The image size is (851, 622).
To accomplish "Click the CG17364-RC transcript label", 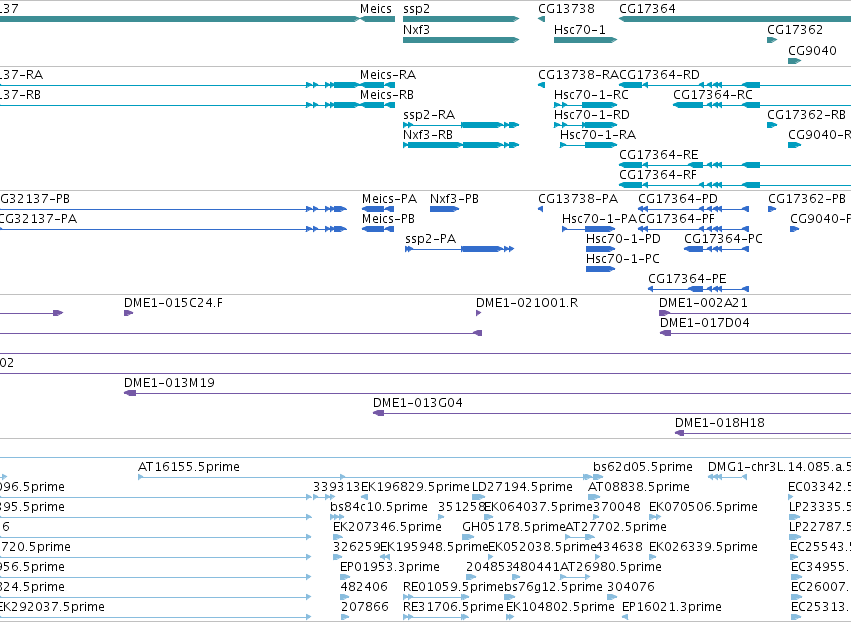I will click(x=713, y=94).
